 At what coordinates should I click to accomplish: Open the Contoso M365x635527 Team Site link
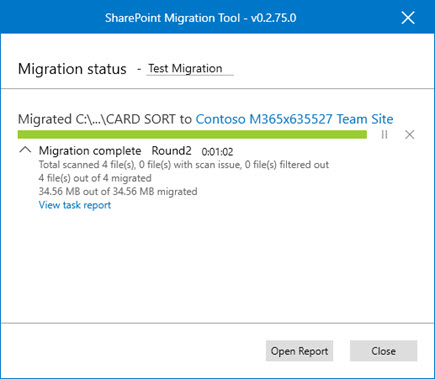[294, 119]
